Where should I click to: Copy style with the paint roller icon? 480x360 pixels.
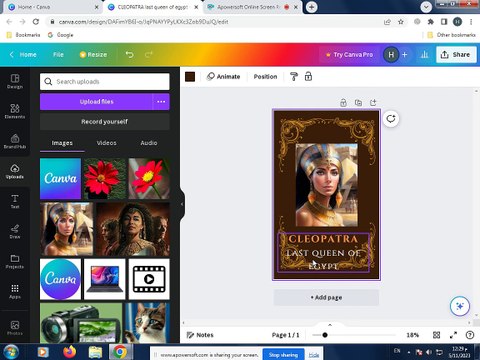coord(294,77)
